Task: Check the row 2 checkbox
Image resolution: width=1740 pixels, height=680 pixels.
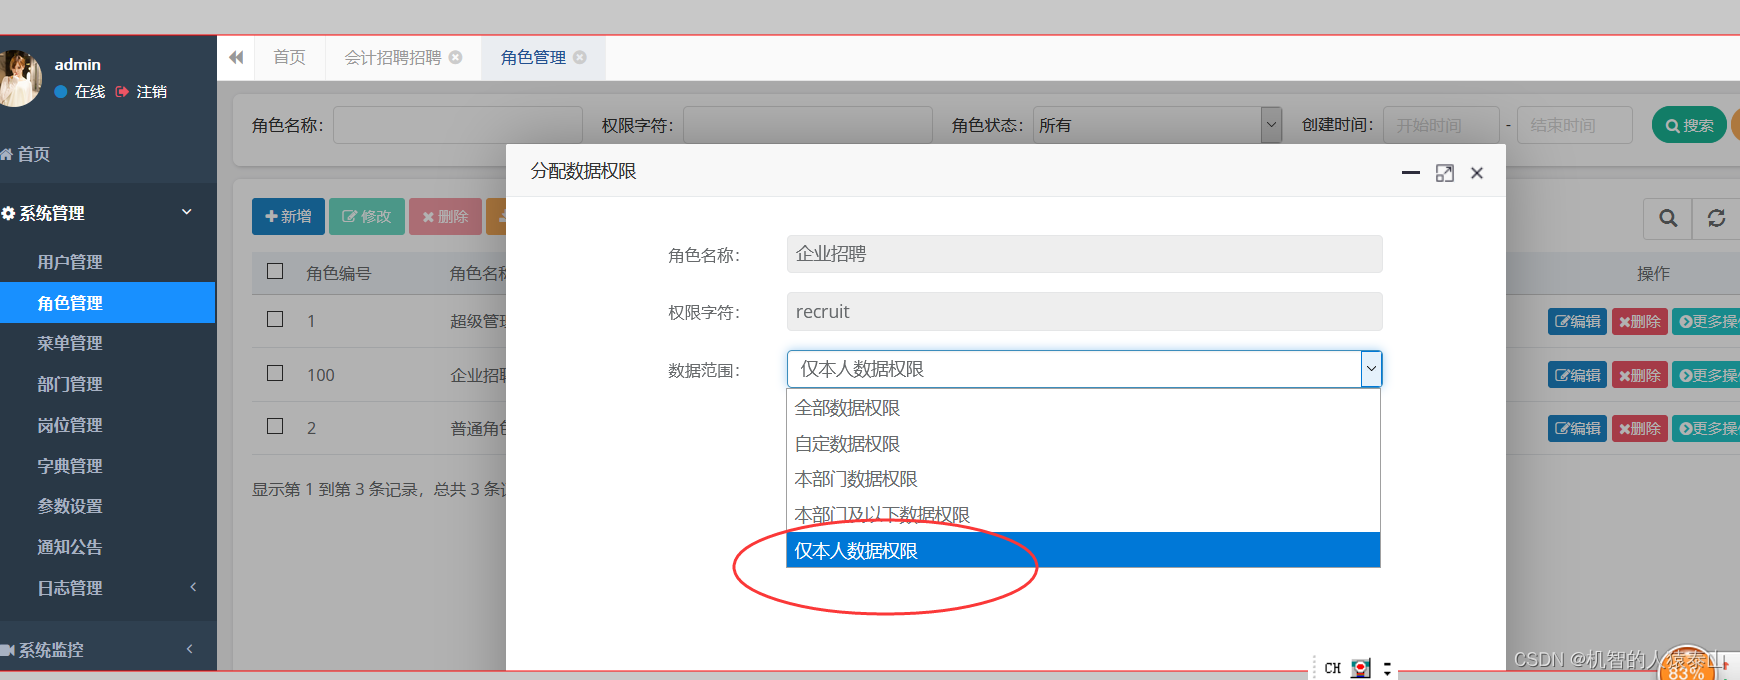Action: [275, 426]
